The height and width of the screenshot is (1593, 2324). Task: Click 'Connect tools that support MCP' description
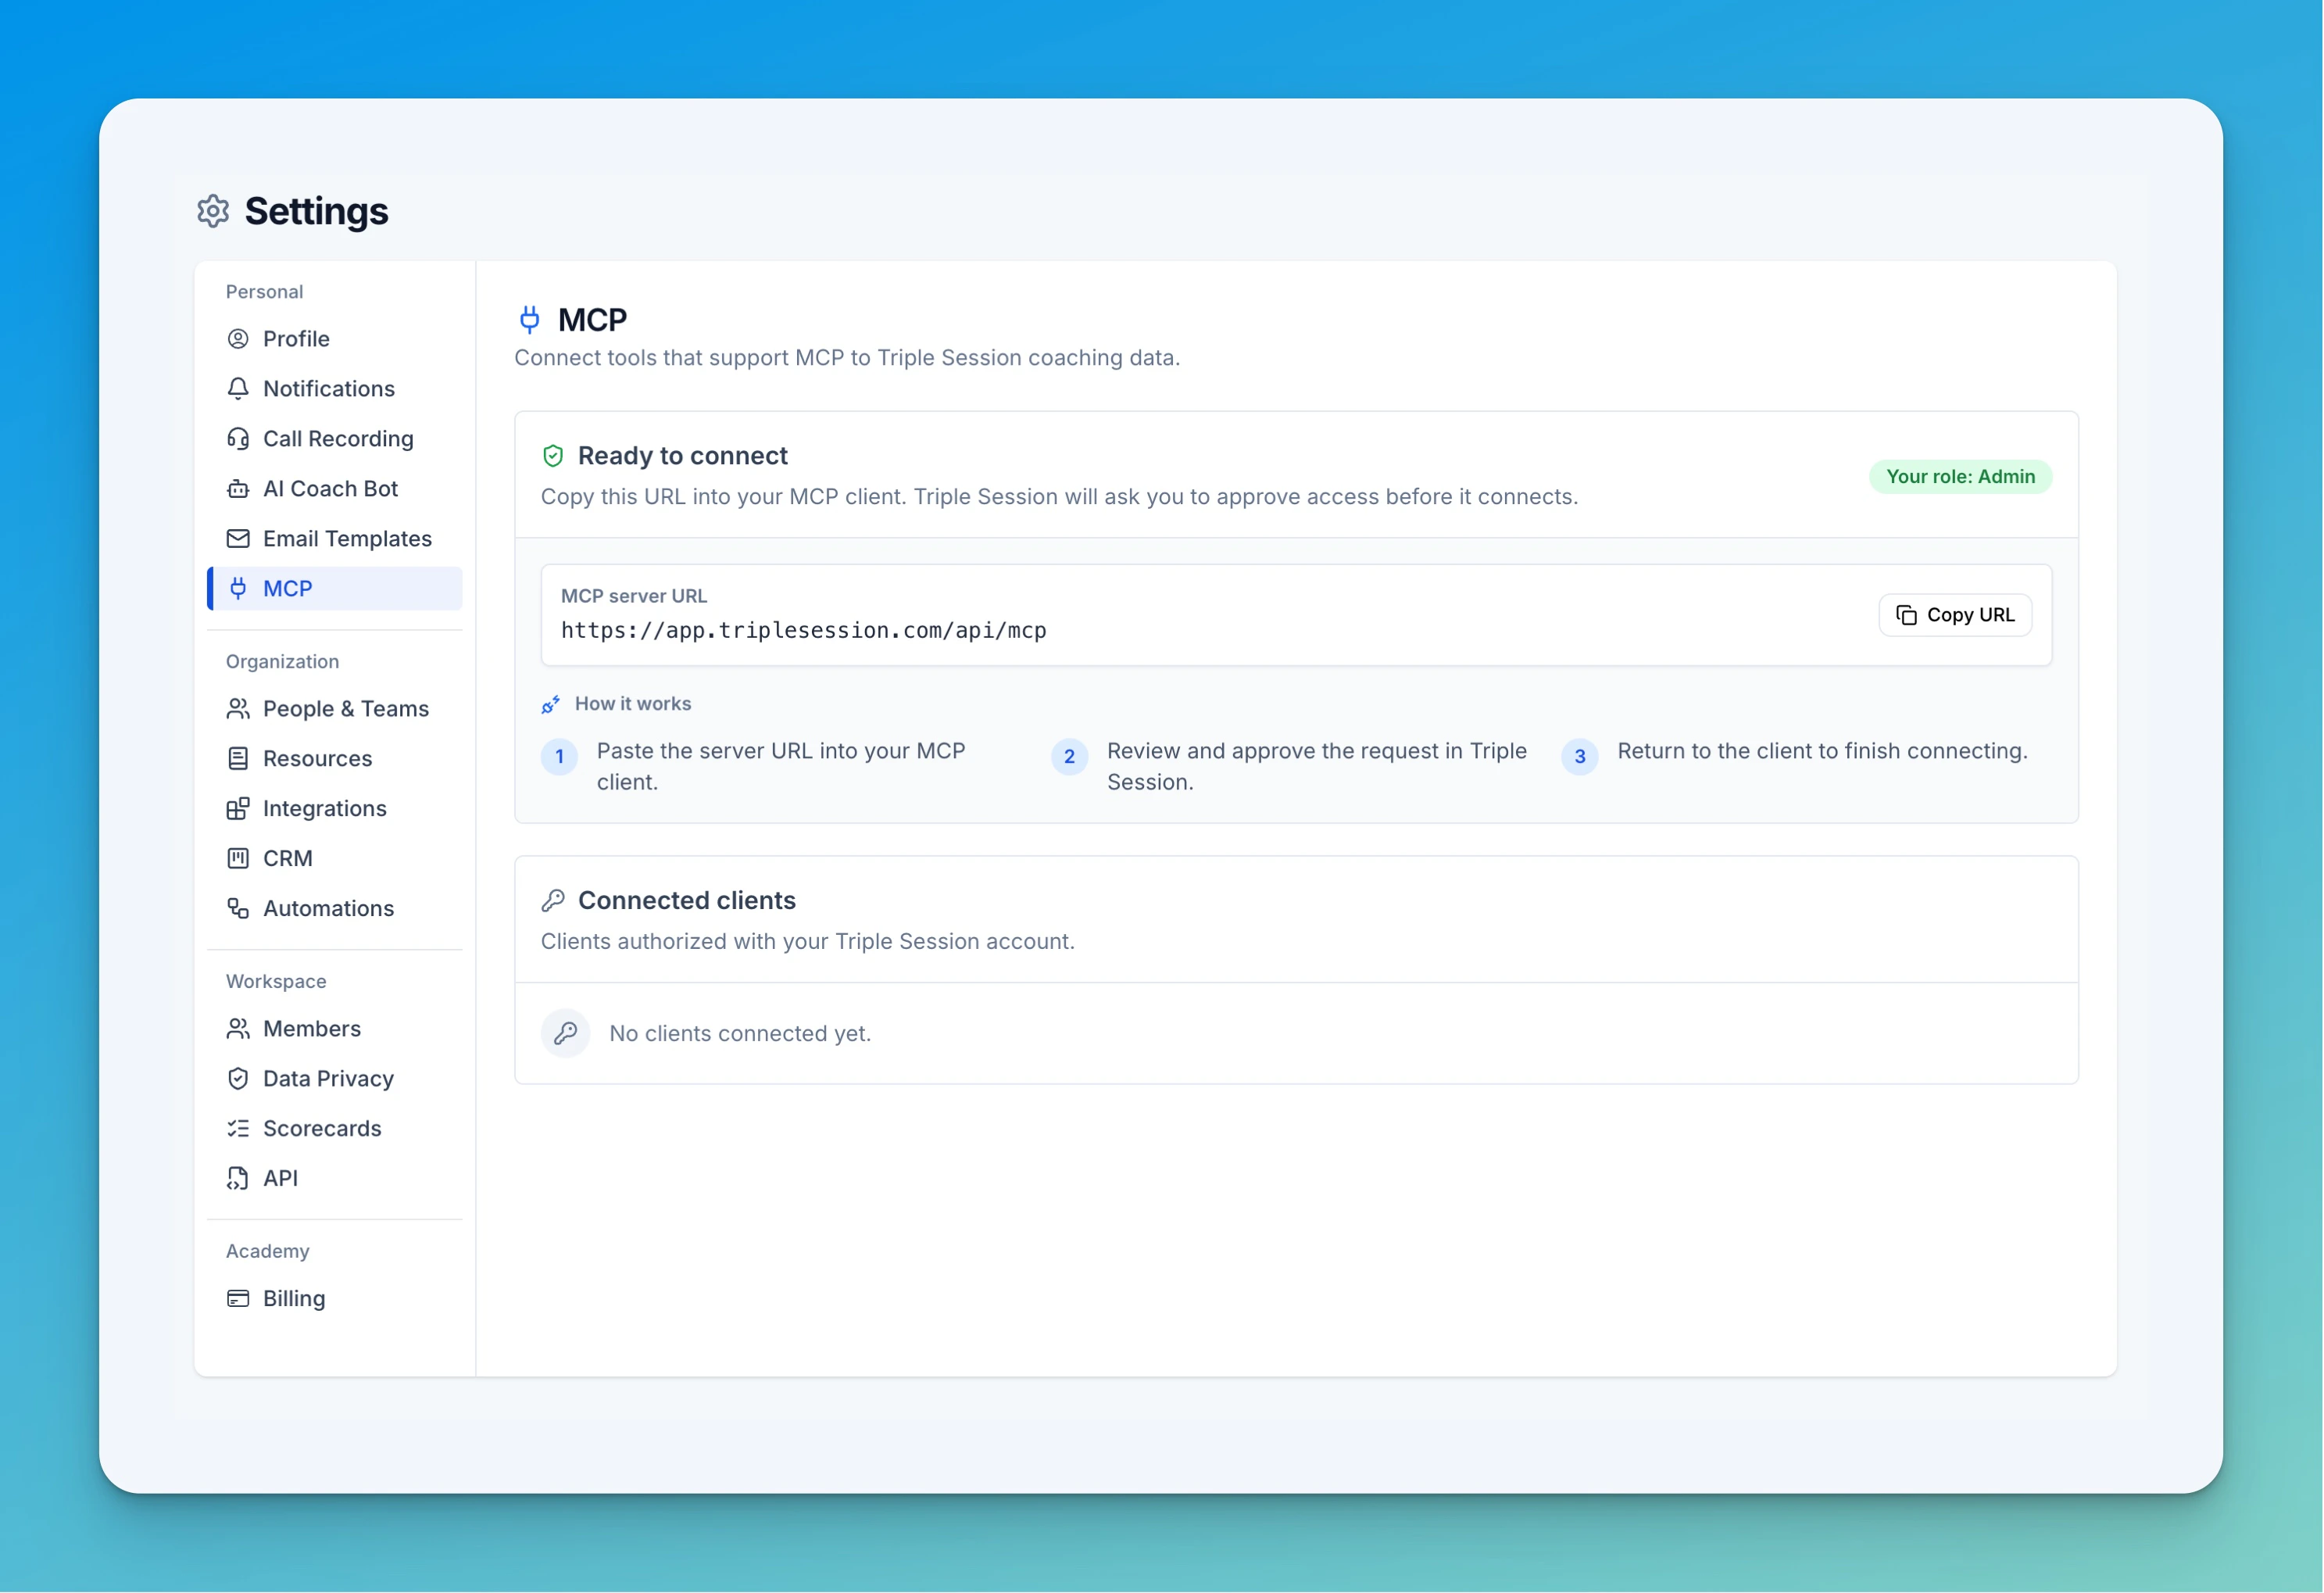click(847, 358)
